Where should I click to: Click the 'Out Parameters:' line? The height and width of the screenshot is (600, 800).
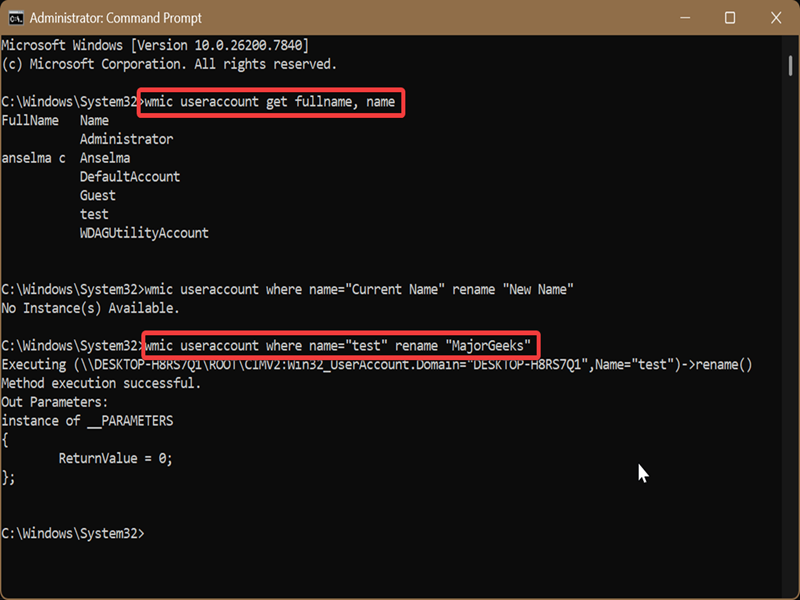point(55,402)
